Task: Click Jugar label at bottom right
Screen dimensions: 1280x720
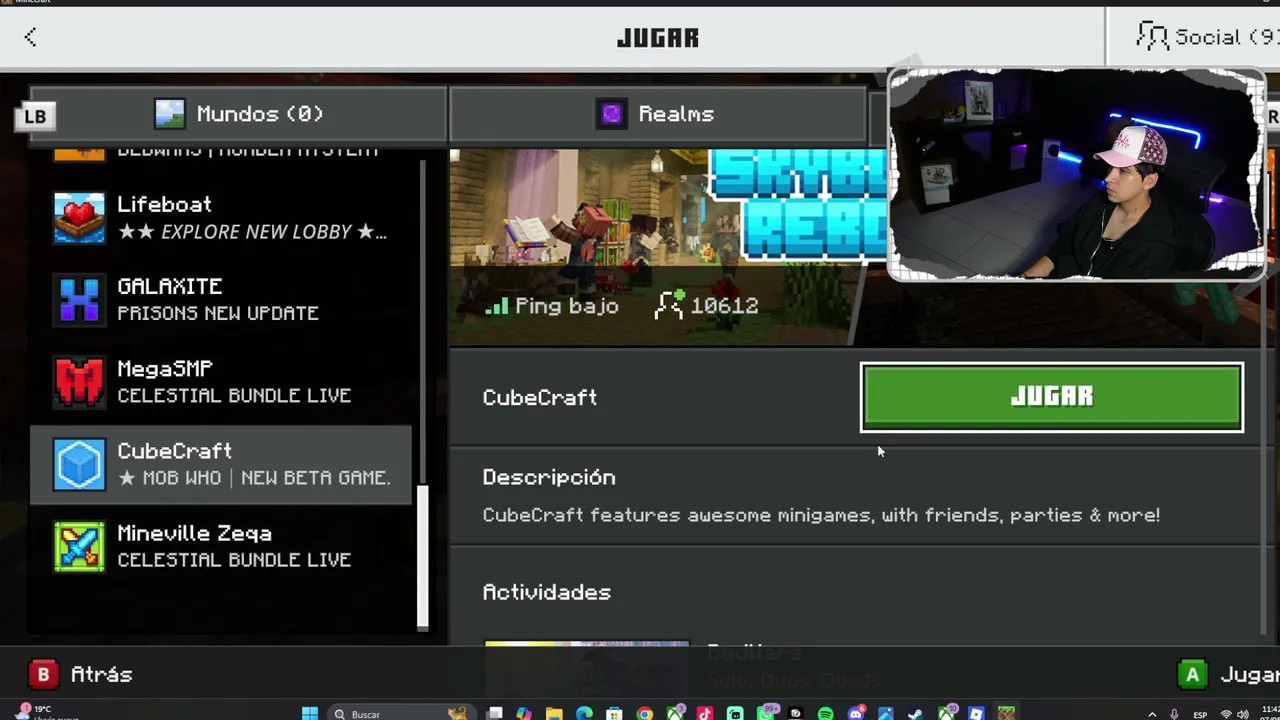Action: click(1249, 675)
